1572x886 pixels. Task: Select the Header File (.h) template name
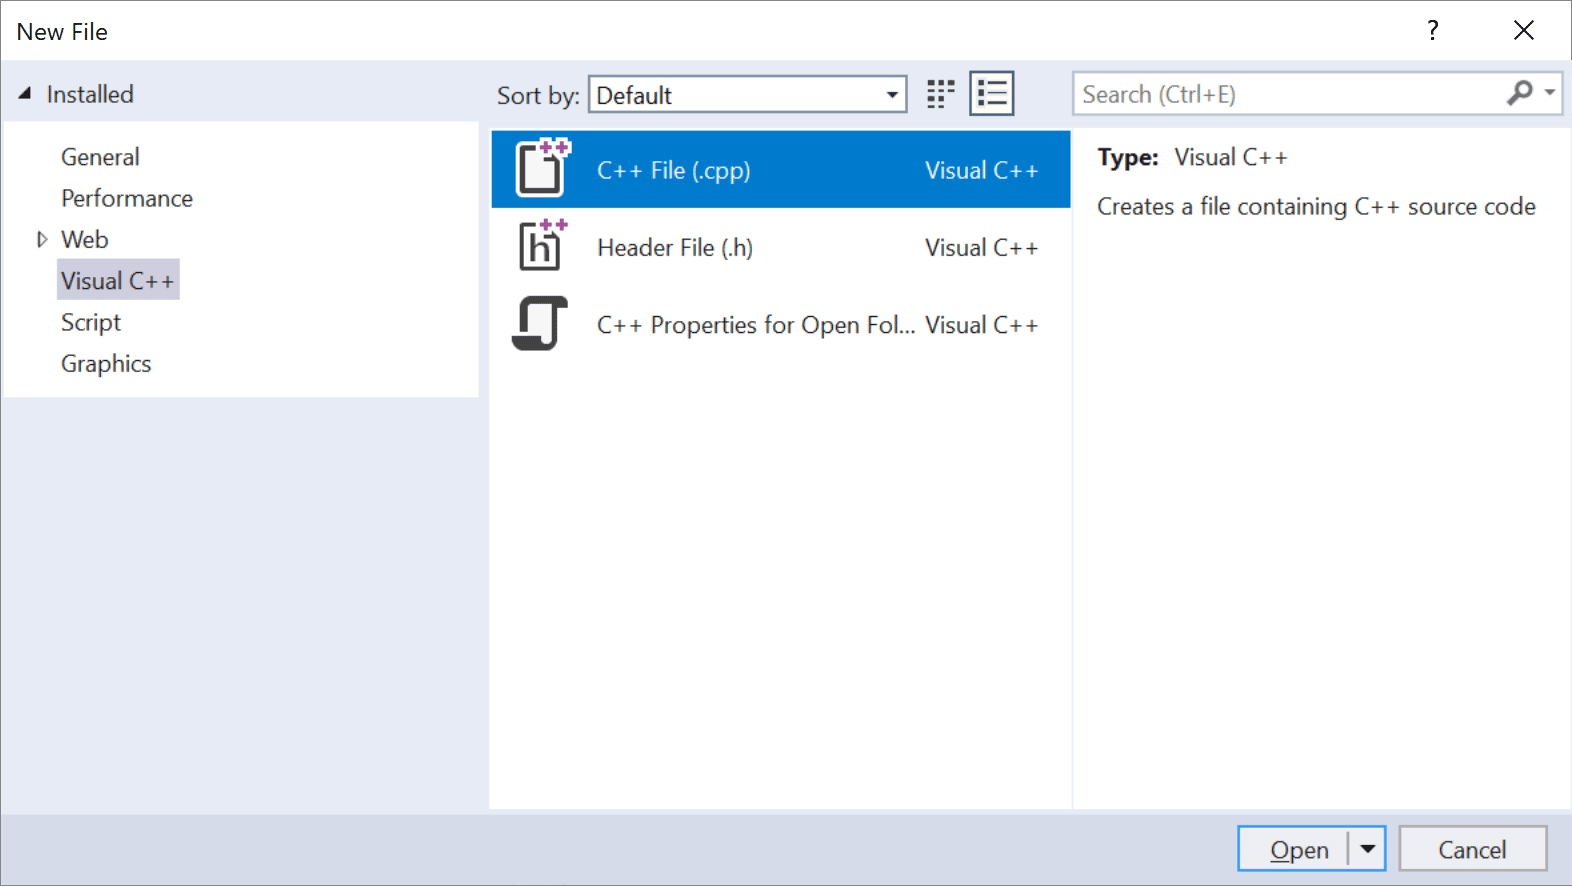coord(675,247)
